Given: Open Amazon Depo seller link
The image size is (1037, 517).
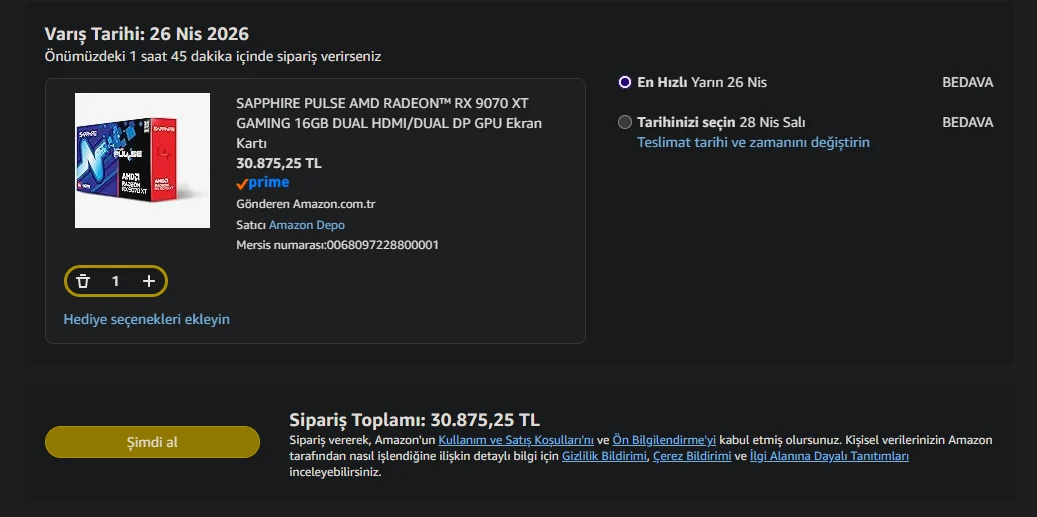Looking at the screenshot, I should click(306, 225).
